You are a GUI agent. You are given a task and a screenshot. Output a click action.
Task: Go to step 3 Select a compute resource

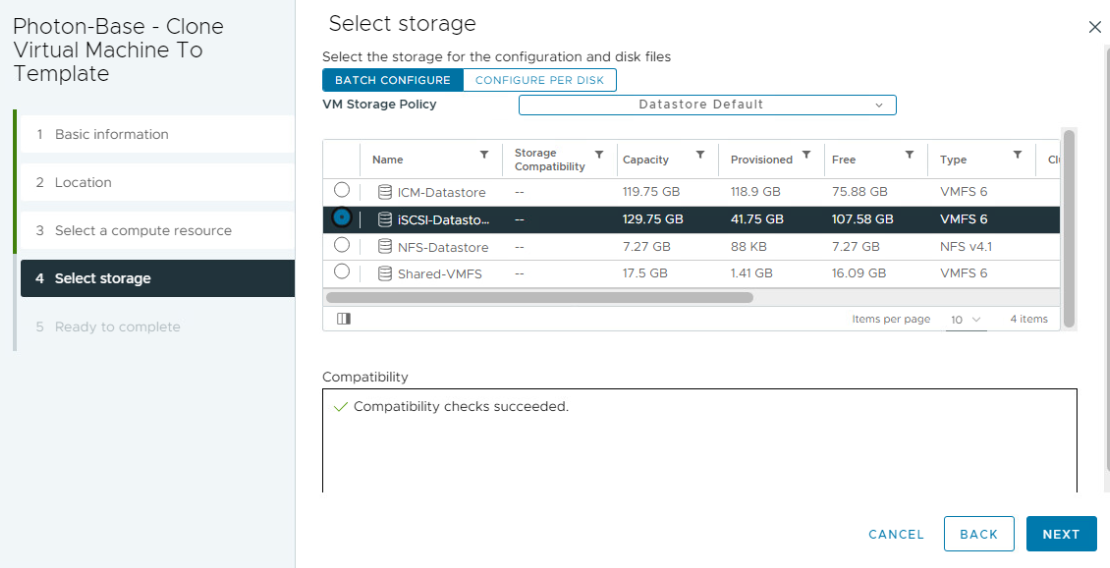(157, 230)
